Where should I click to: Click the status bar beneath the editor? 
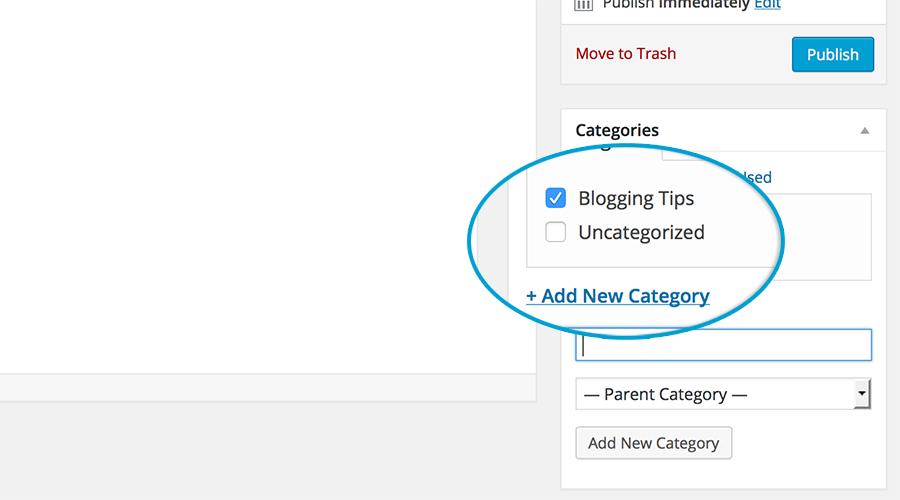pyautogui.click(x=268, y=387)
